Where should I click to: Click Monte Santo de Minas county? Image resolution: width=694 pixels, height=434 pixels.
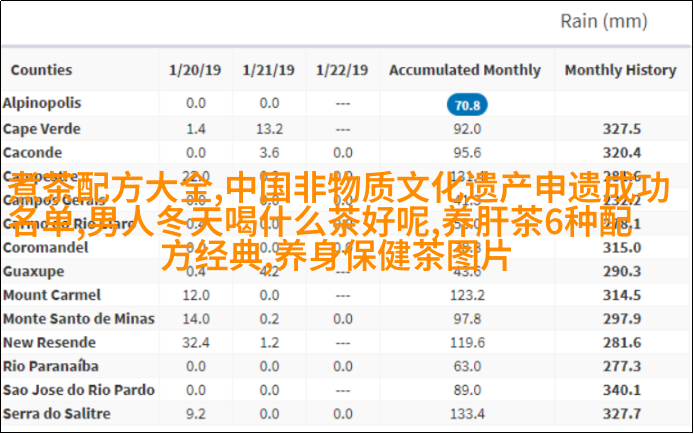(78, 318)
